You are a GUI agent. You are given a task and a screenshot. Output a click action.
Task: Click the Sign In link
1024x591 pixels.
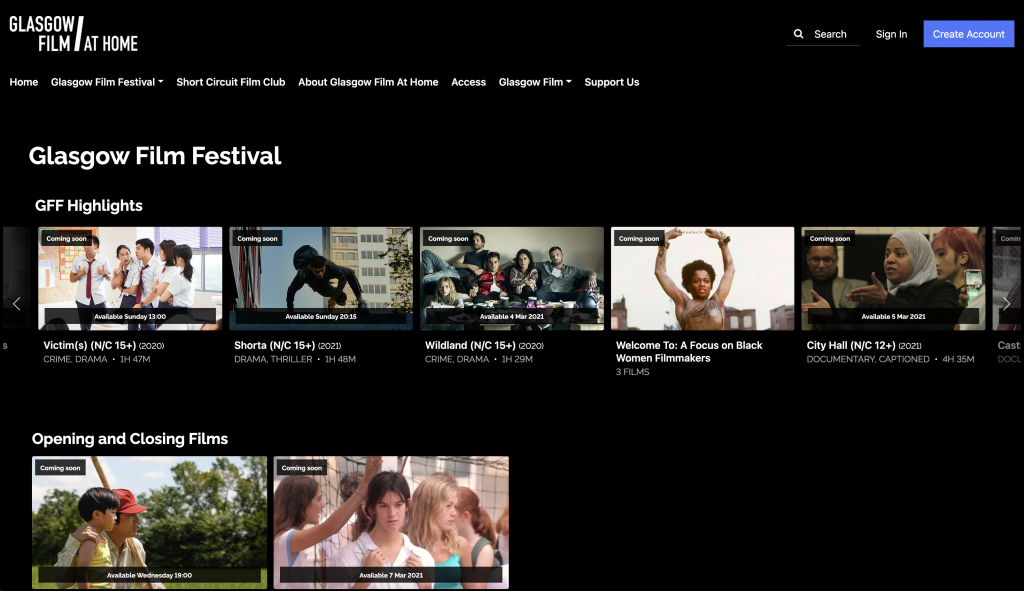[891, 34]
